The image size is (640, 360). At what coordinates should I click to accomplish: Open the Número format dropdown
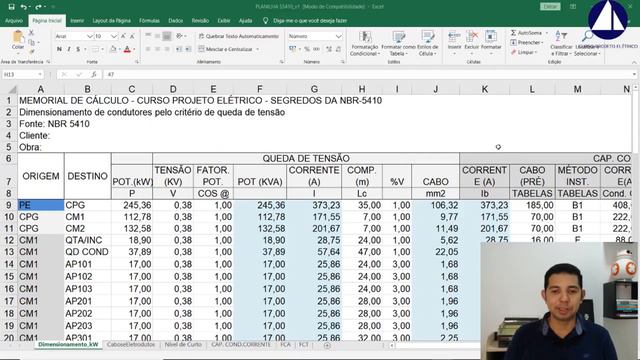click(x=338, y=36)
